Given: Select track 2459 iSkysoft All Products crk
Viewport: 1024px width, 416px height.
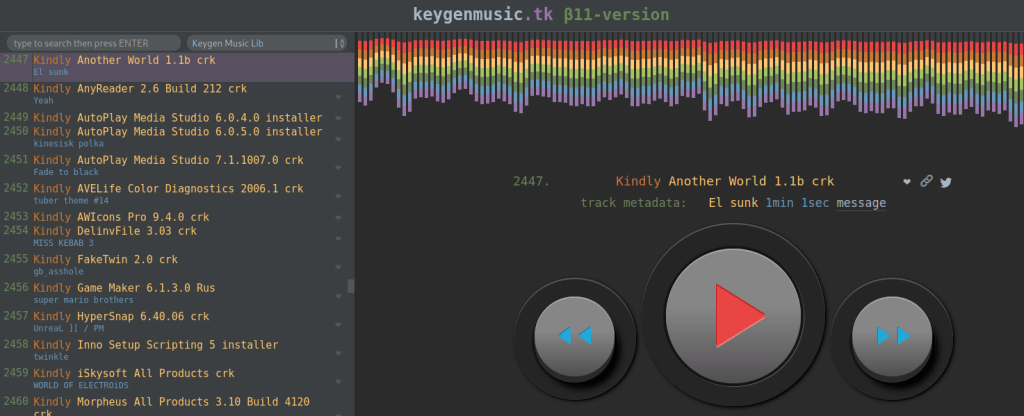Looking at the screenshot, I should pos(148,373).
